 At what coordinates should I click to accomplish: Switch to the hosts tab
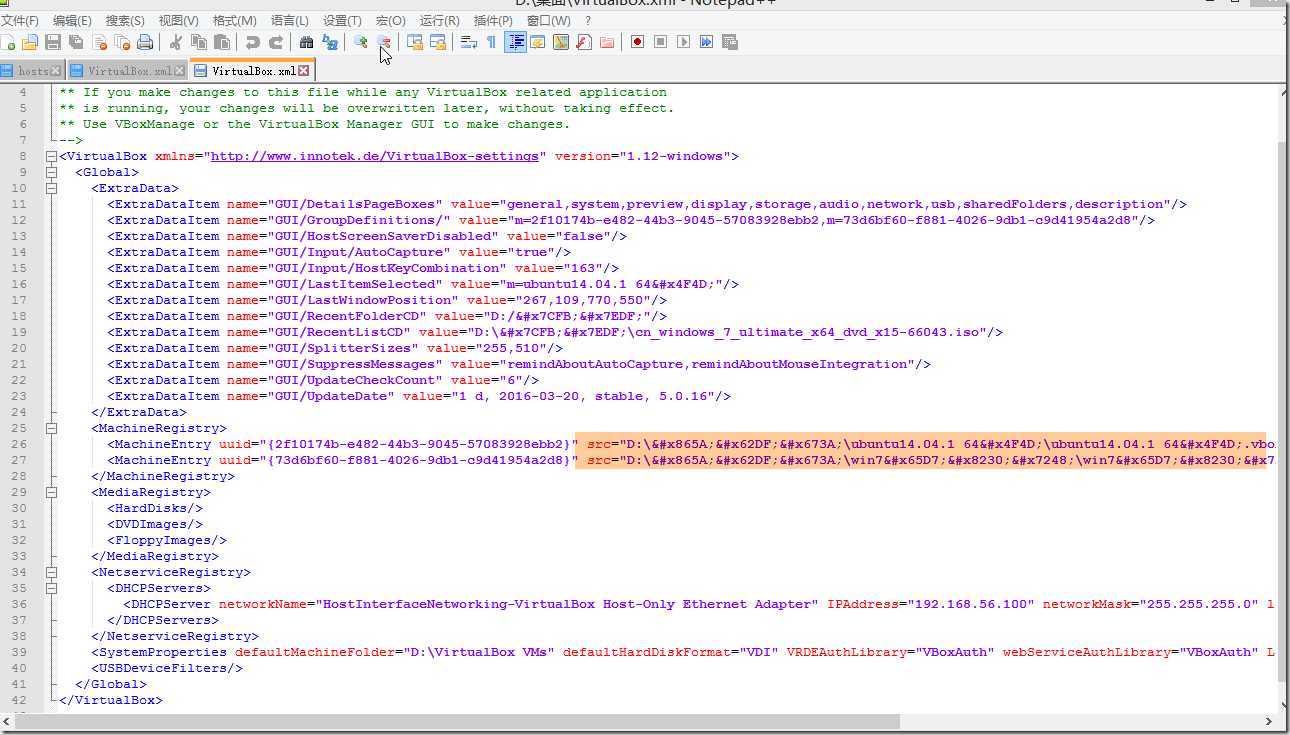click(32, 71)
